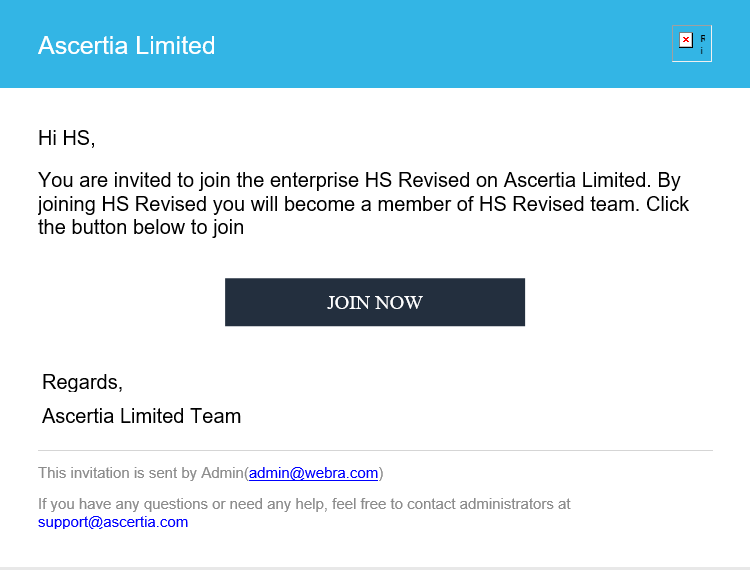
Task: Click the red X placeholder mark
Action: [x=686, y=40]
